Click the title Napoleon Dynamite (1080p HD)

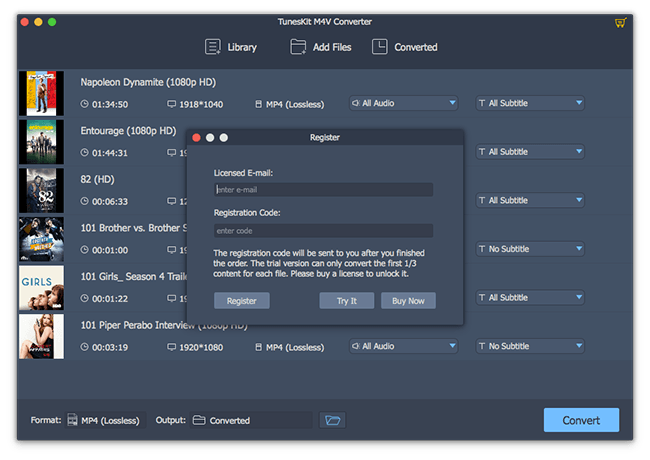pyautogui.click(x=148, y=82)
